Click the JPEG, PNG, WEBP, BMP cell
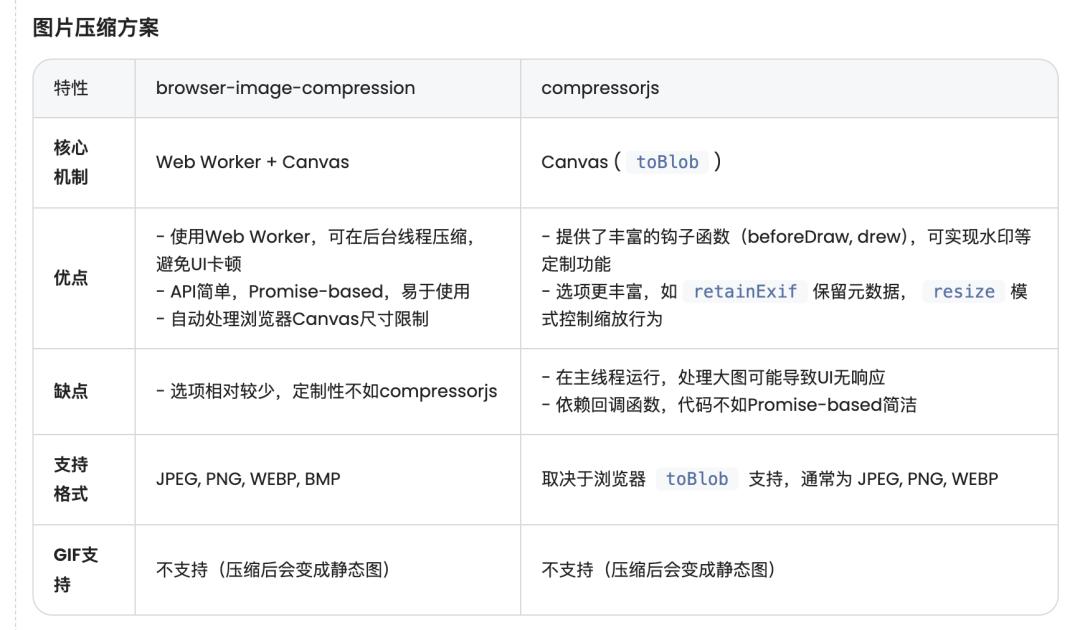 pyautogui.click(x=248, y=479)
